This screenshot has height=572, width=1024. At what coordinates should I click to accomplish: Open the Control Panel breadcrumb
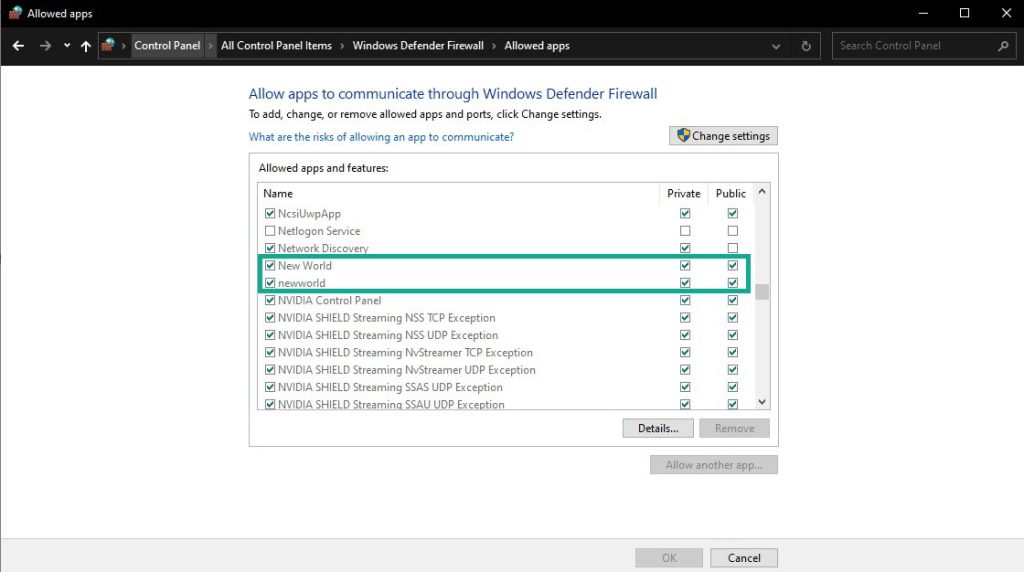click(x=167, y=46)
